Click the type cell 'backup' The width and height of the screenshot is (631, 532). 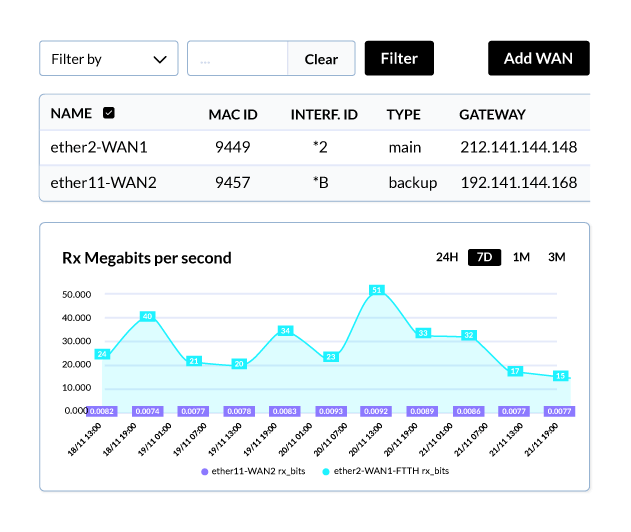(413, 183)
